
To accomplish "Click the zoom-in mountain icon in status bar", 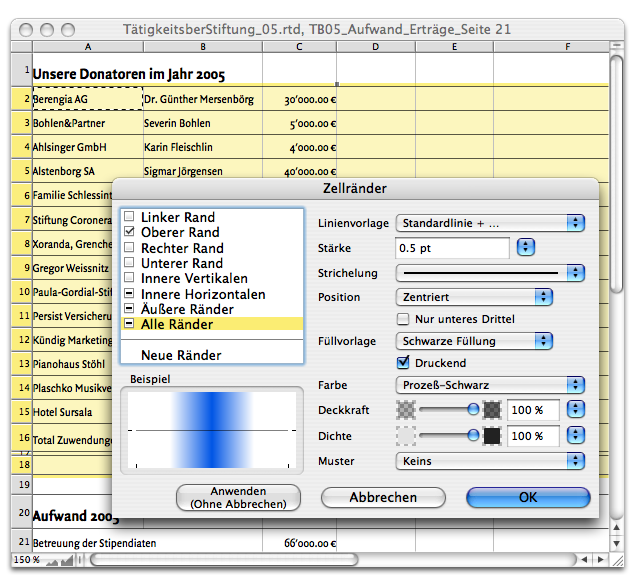I will [x=67, y=559].
